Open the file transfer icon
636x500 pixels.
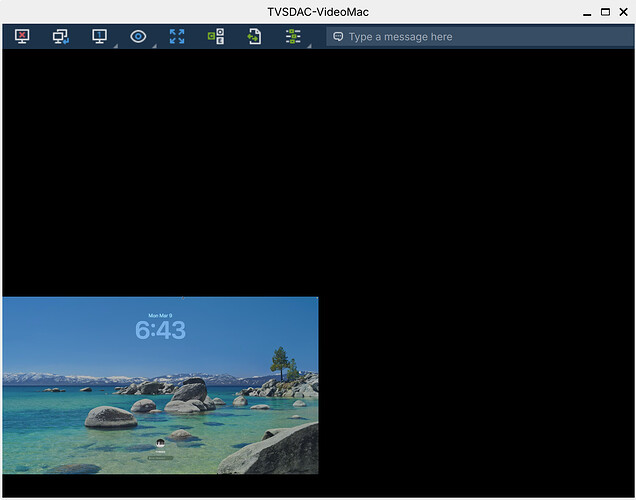254,36
